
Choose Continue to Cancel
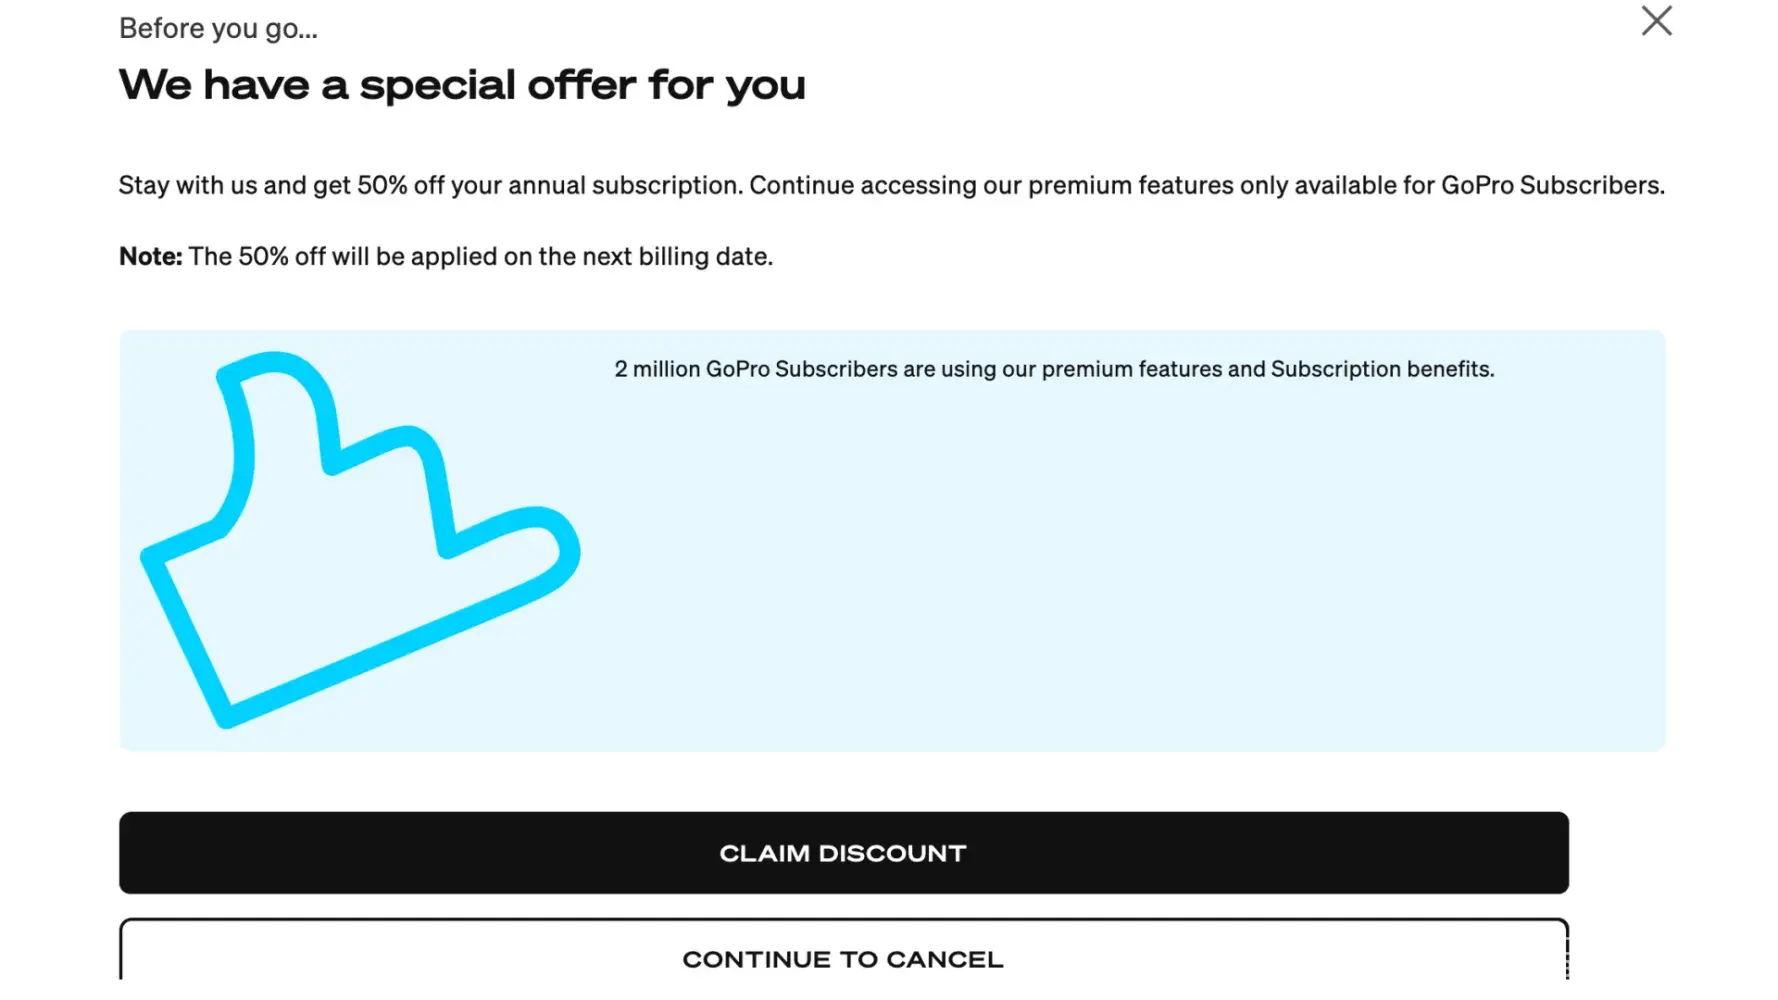843,958
